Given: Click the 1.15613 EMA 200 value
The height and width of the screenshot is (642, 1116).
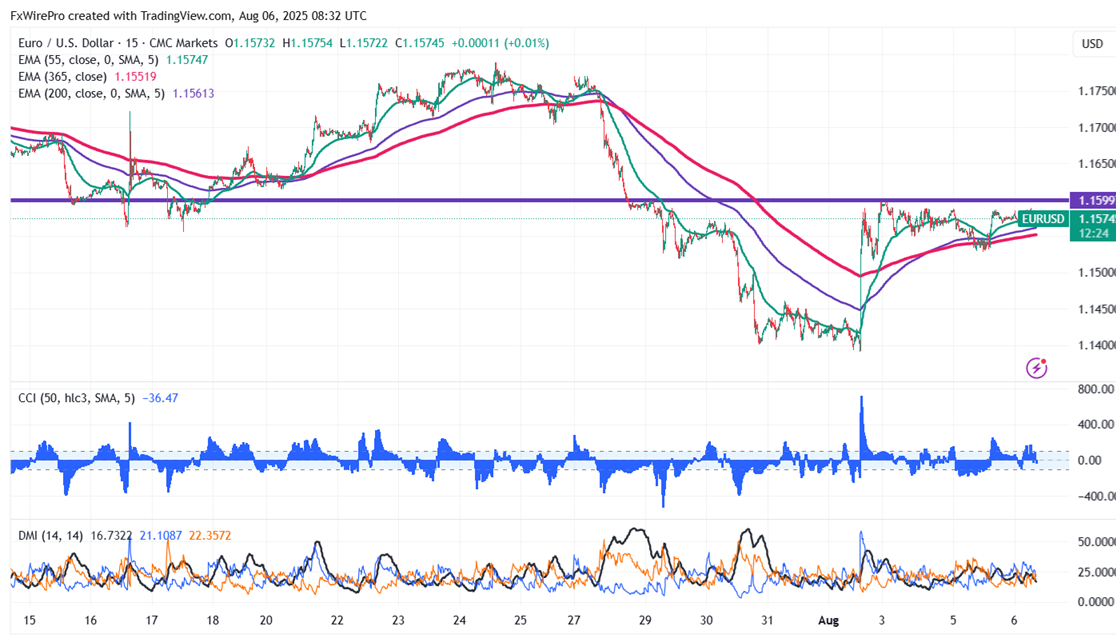Looking at the screenshot, I should tap(193, 93).
